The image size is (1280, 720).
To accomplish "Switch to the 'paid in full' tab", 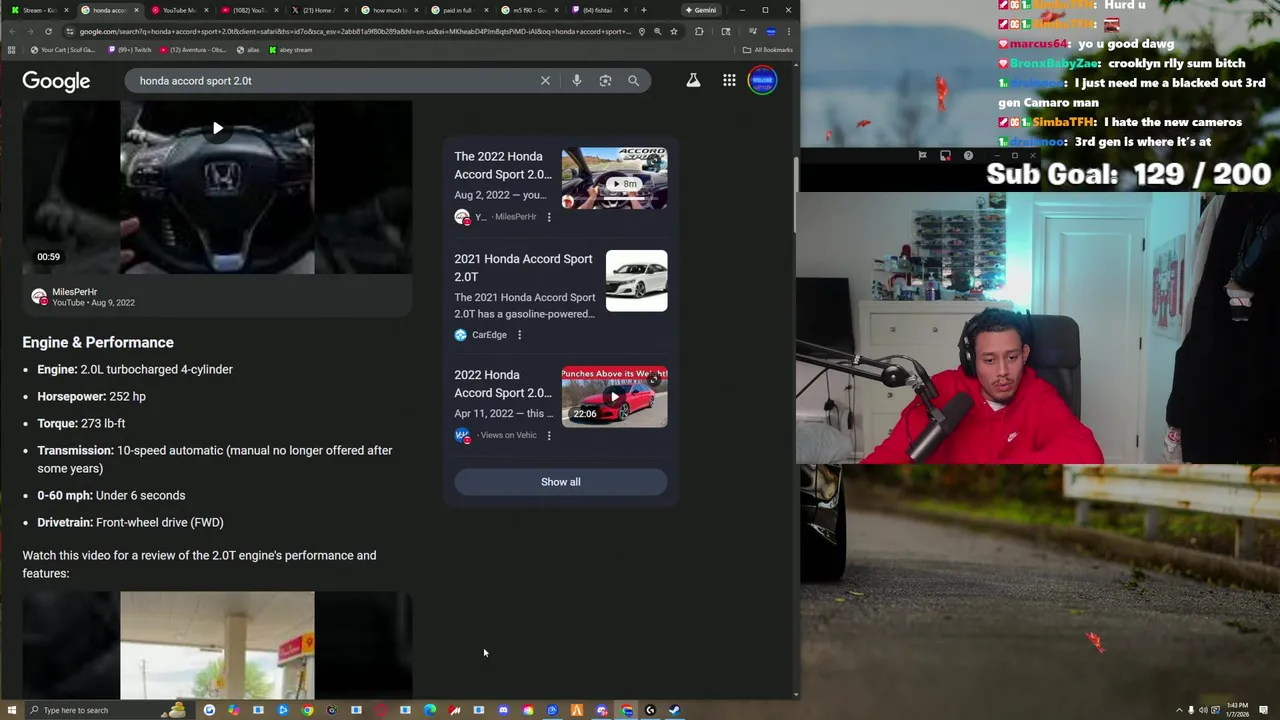I will click(460, 10).
